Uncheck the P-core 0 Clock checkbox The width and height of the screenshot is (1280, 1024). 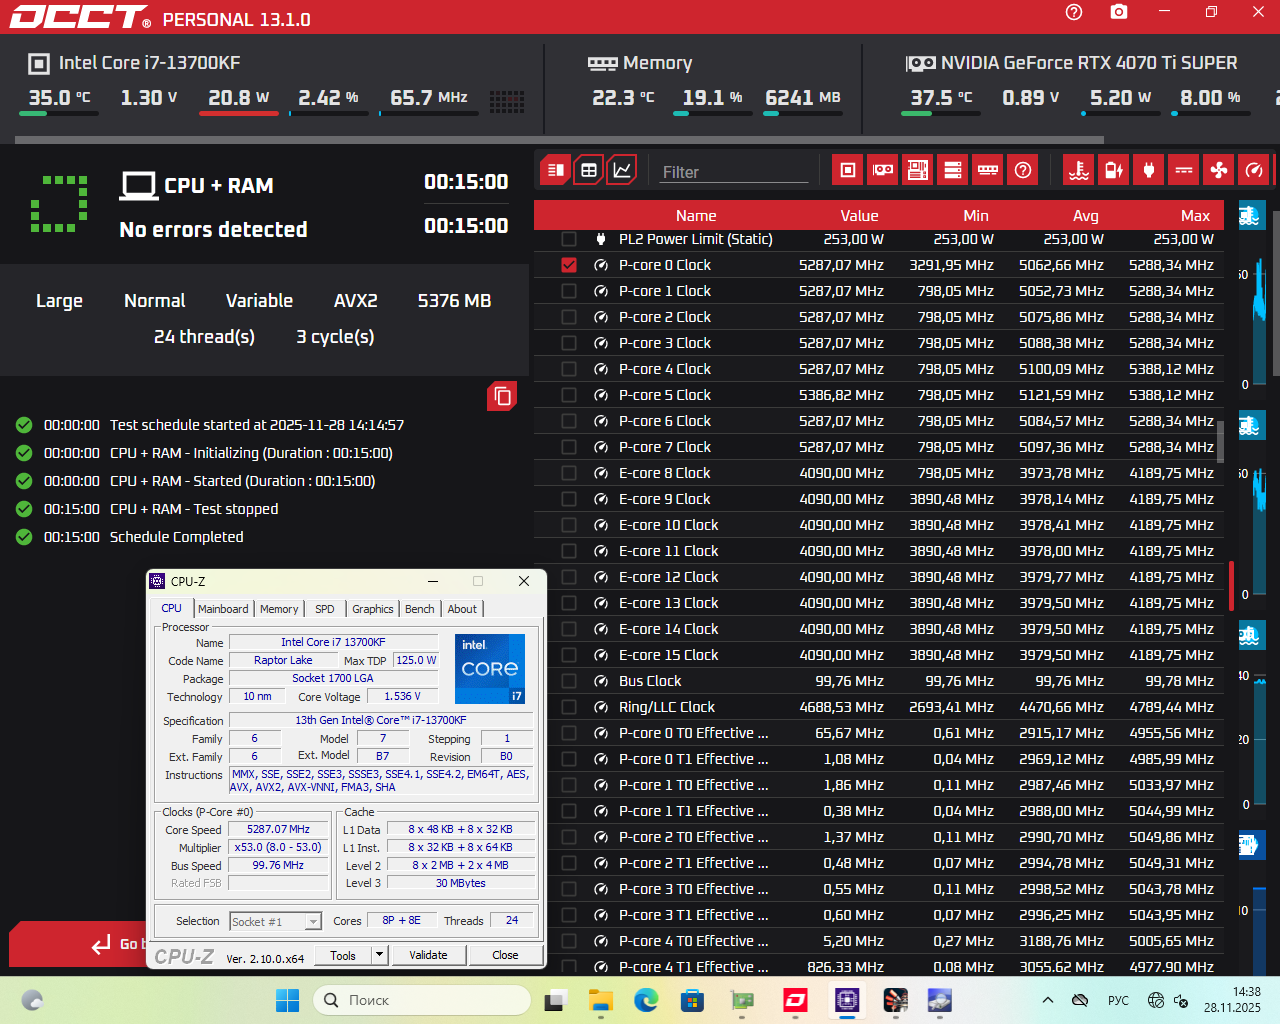[x=569, y=265]
